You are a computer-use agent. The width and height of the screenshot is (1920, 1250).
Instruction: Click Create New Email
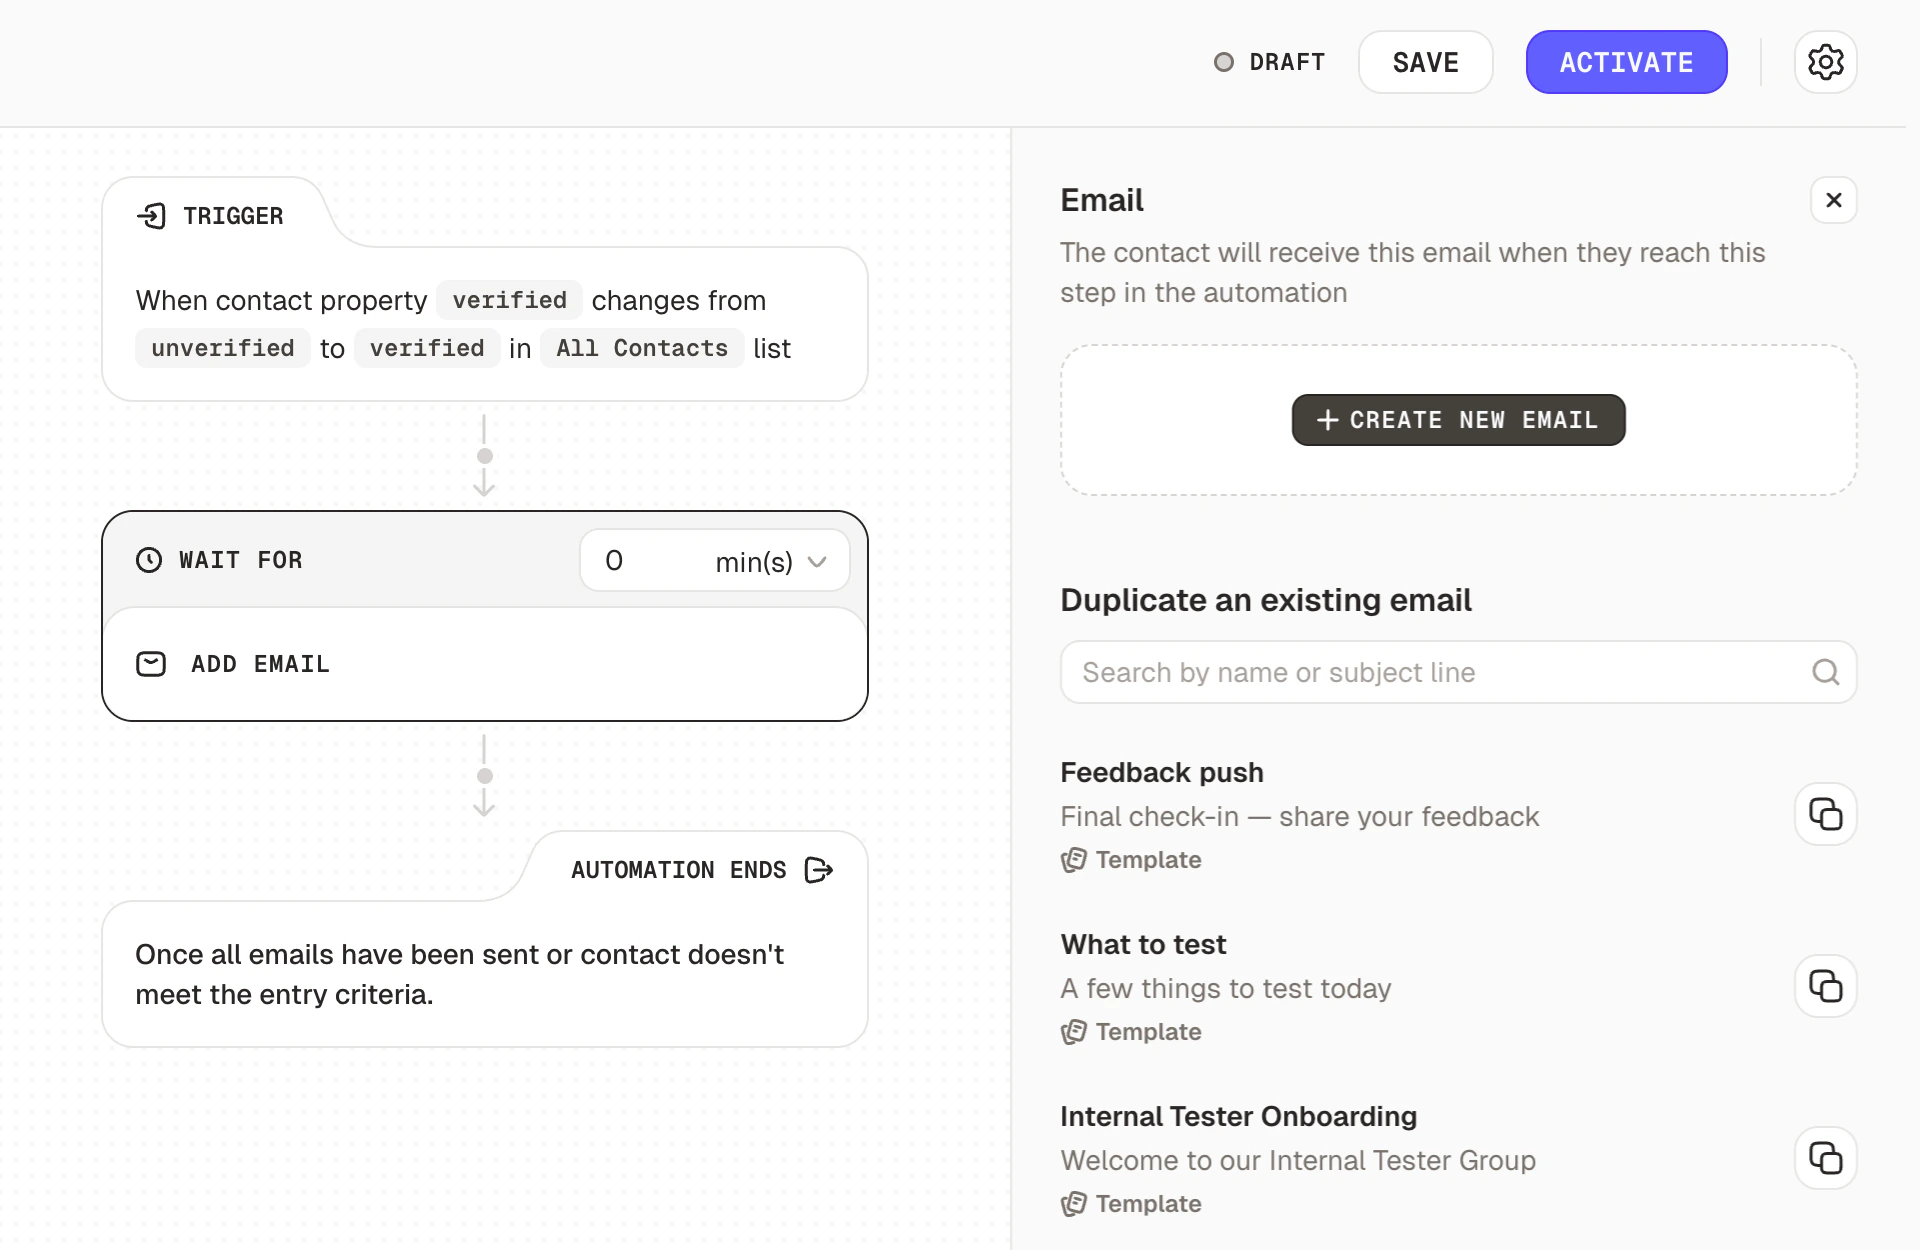pos(1457,420)
